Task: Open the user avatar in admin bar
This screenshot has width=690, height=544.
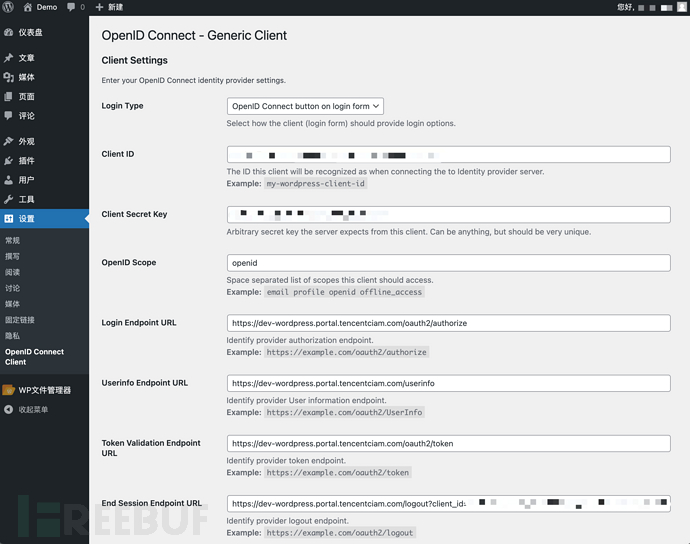Action: 682,7
